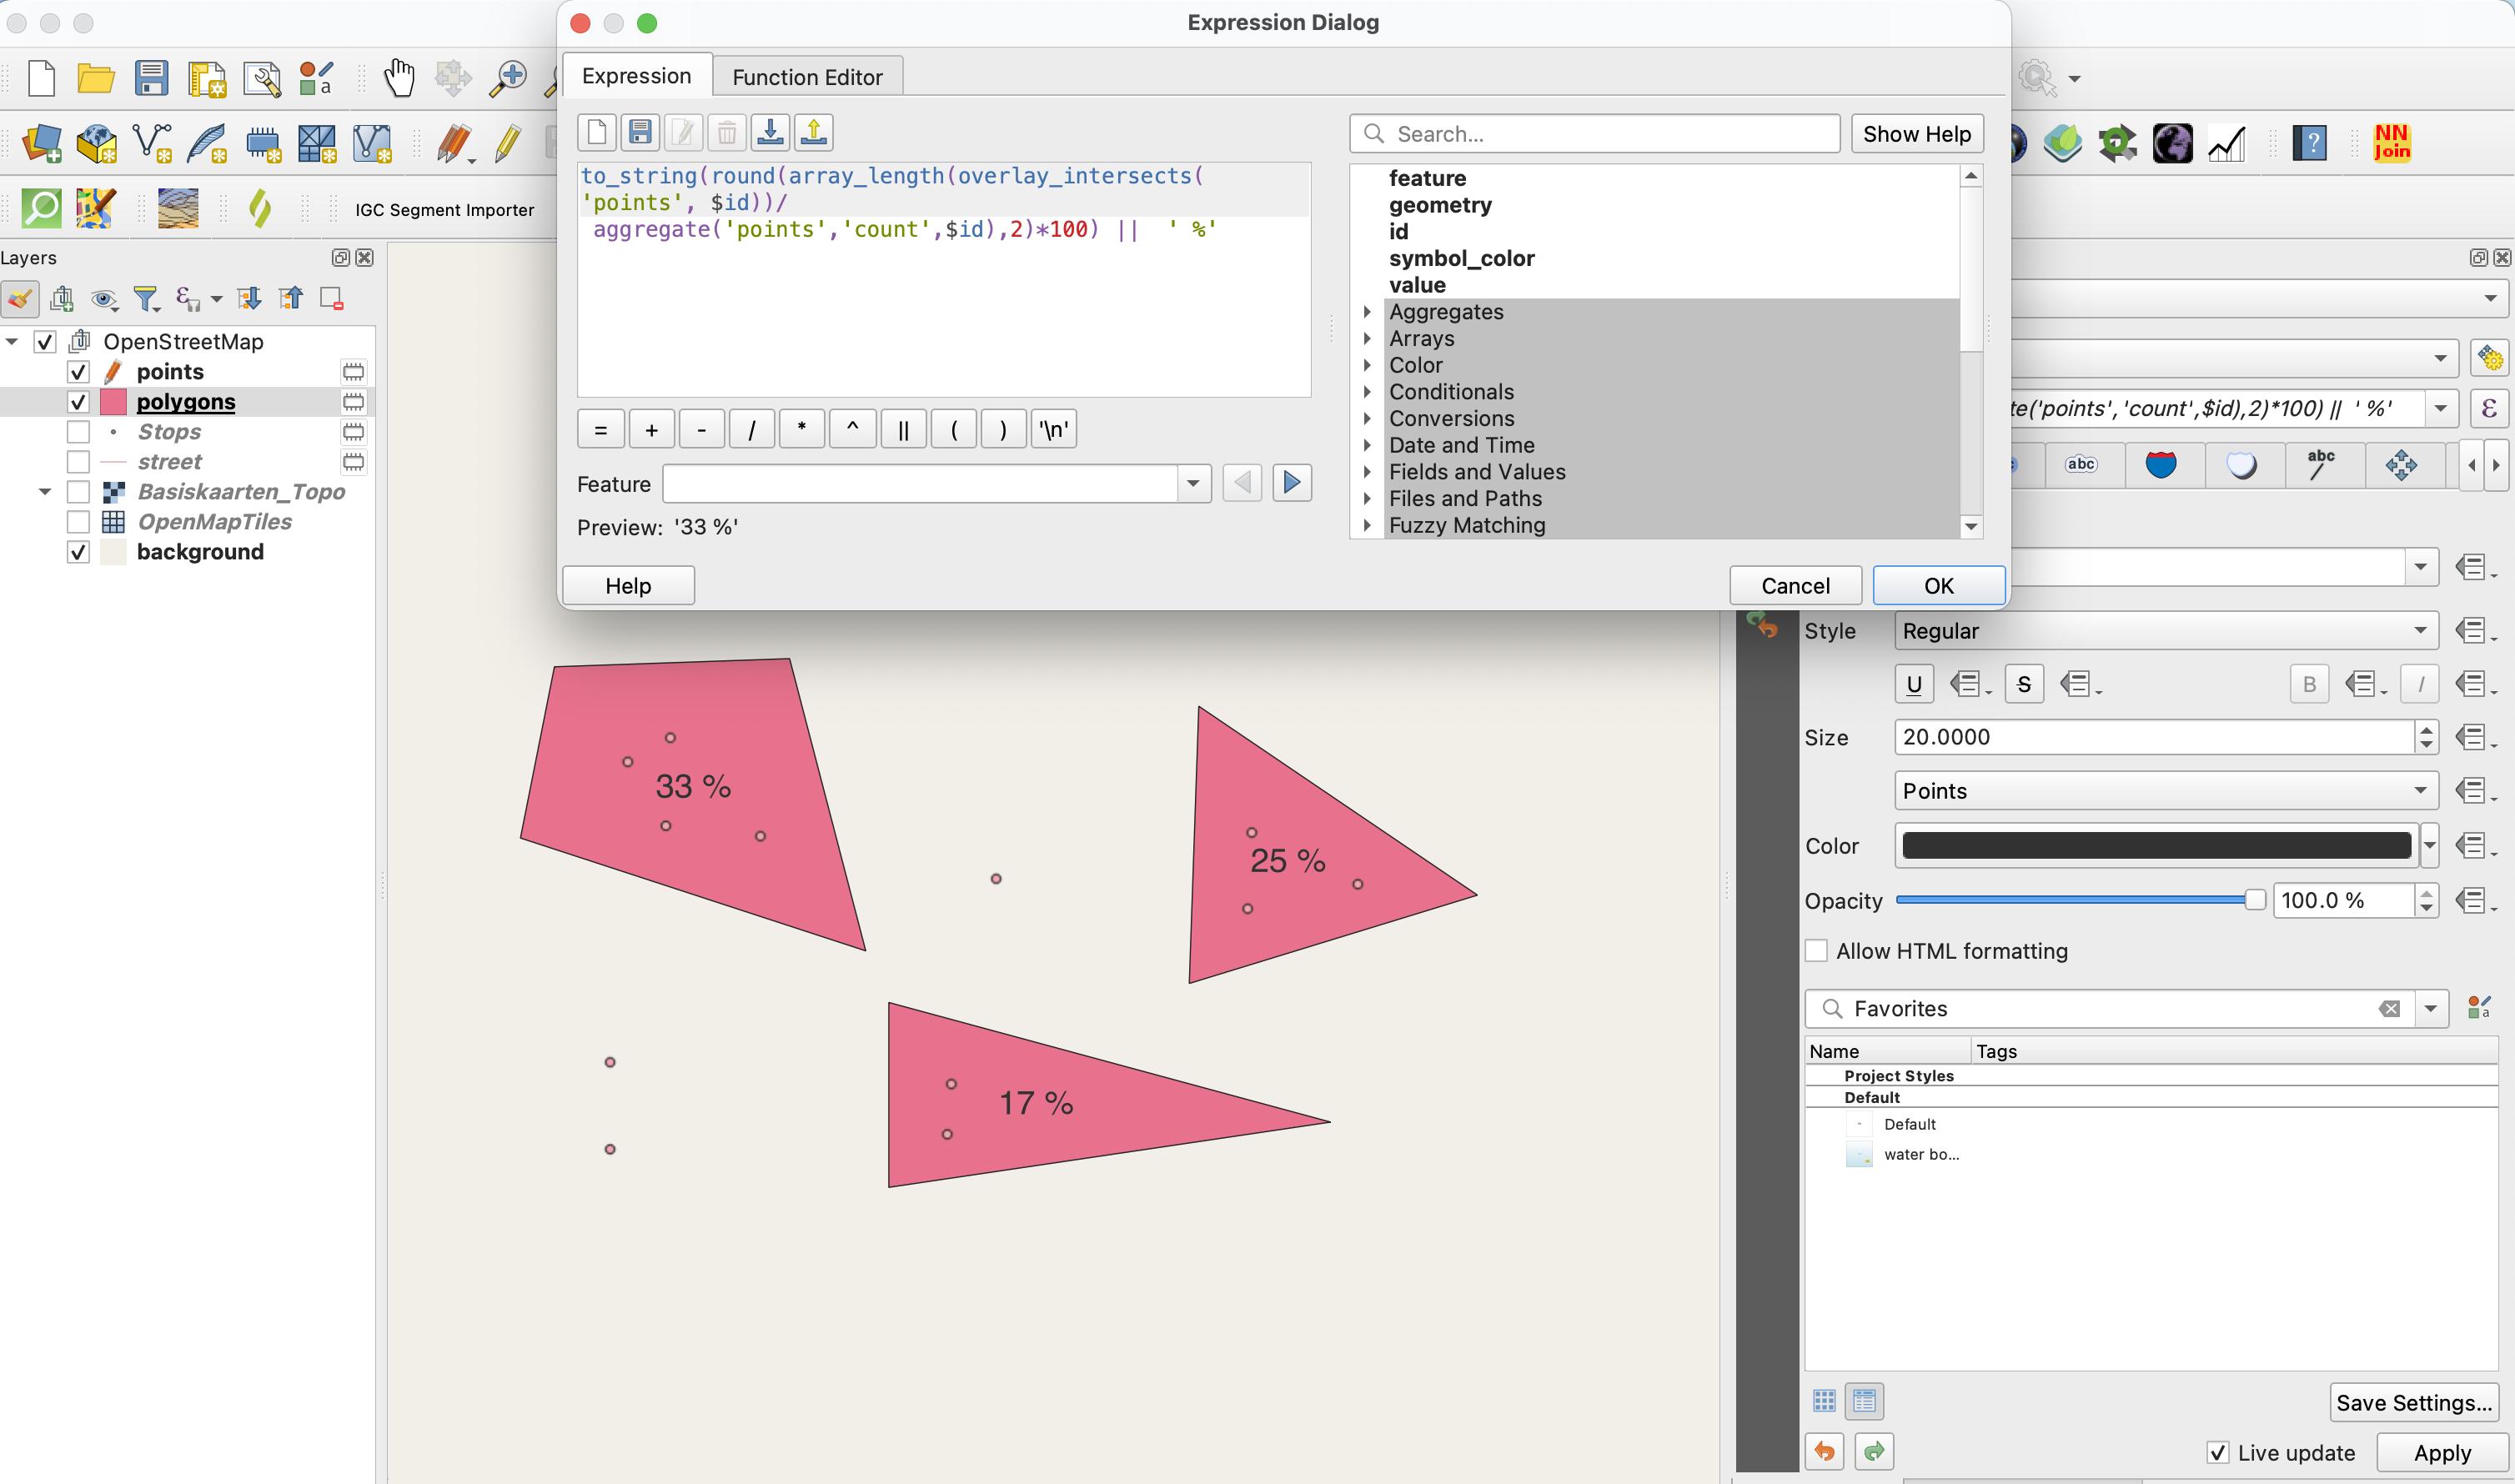Click Cancel in Expression Dialog

click(1796, 586)
